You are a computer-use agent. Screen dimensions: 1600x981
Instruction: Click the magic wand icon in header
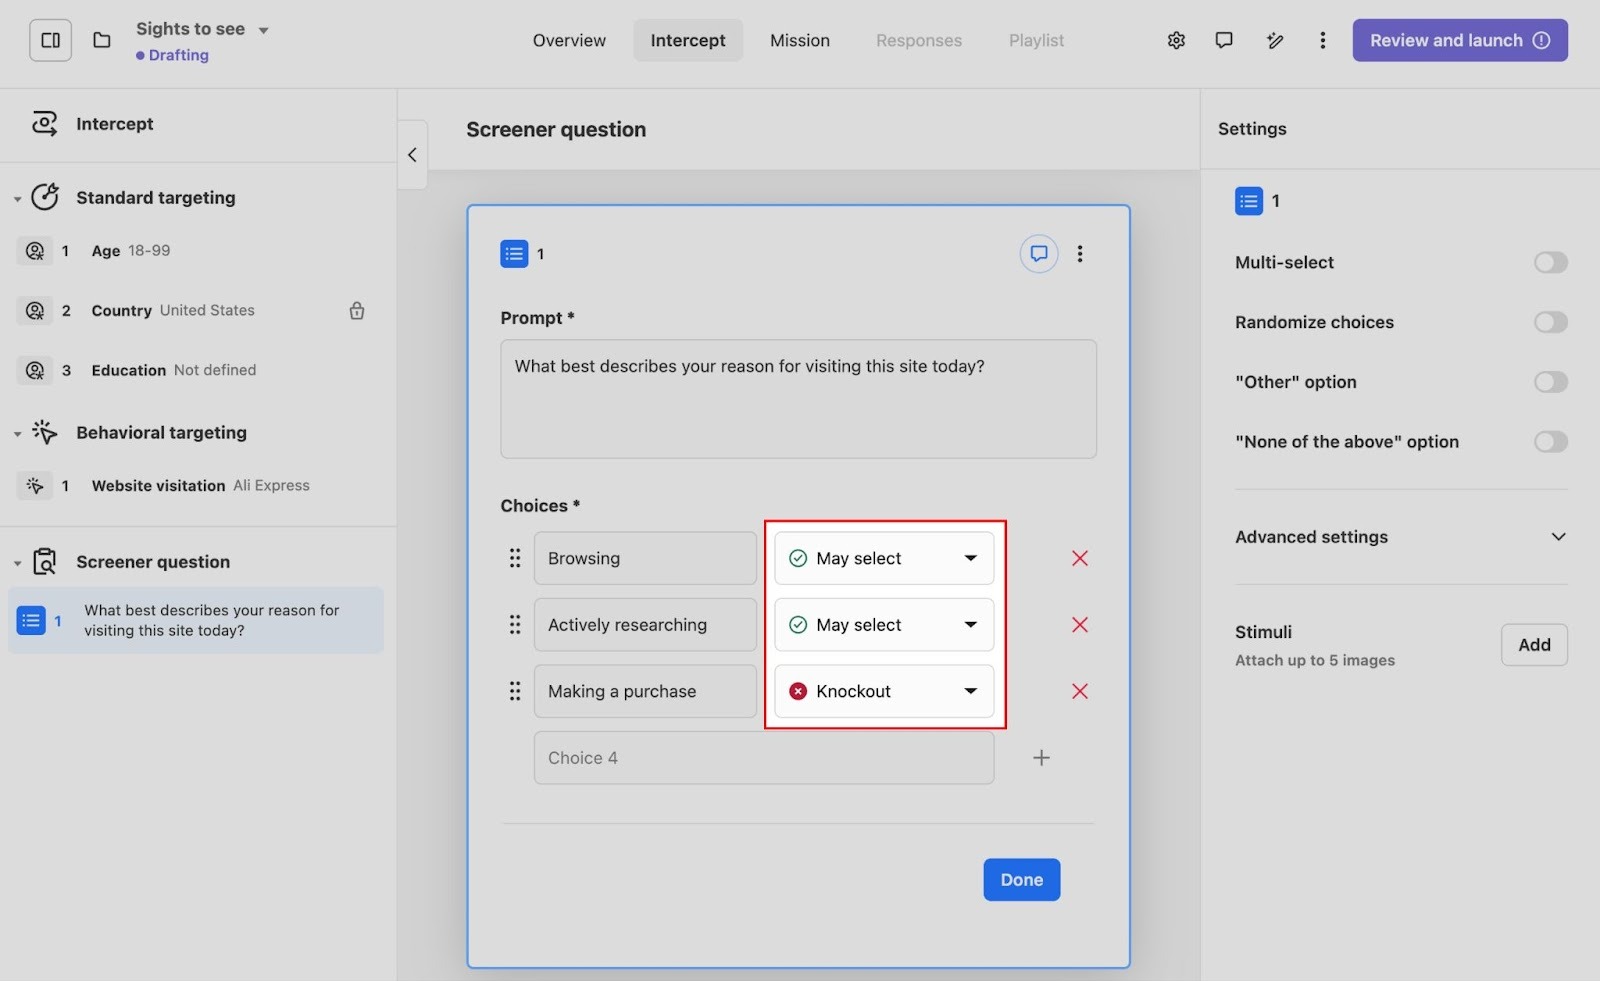[1274, 41]
